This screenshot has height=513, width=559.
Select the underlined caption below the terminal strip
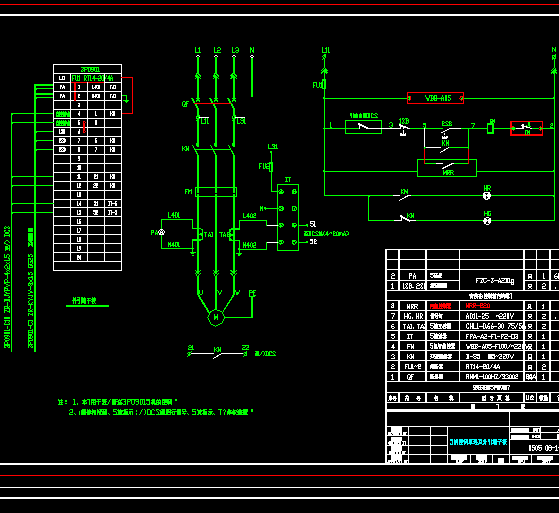pyautogui.click(x=84, y=301)
